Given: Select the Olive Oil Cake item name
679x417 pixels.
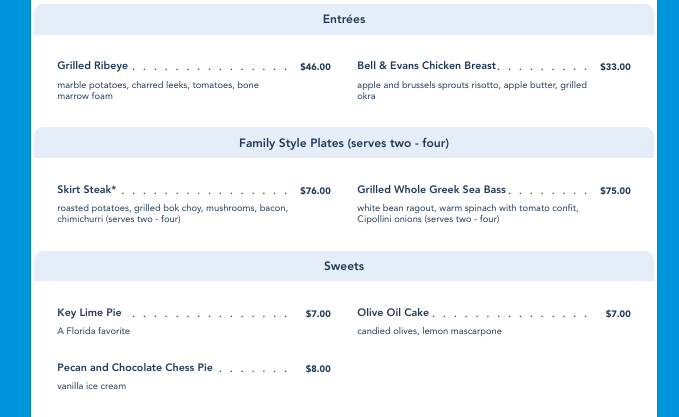Looking at the screenshot, I should (393, 313).
